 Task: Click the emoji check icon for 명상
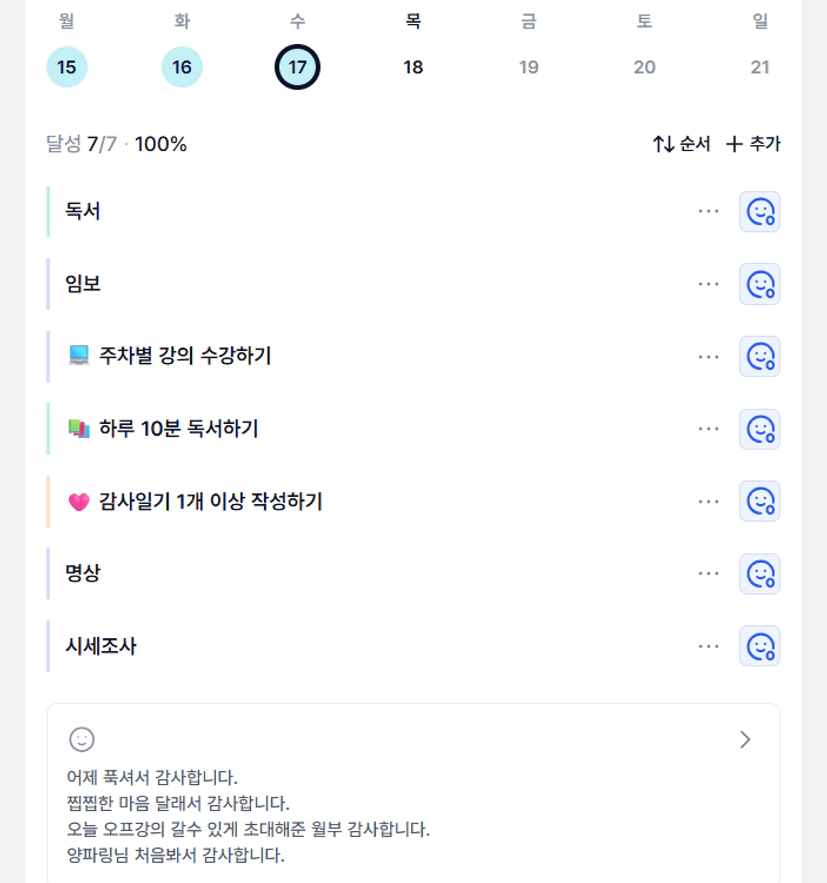pos(759,574)
